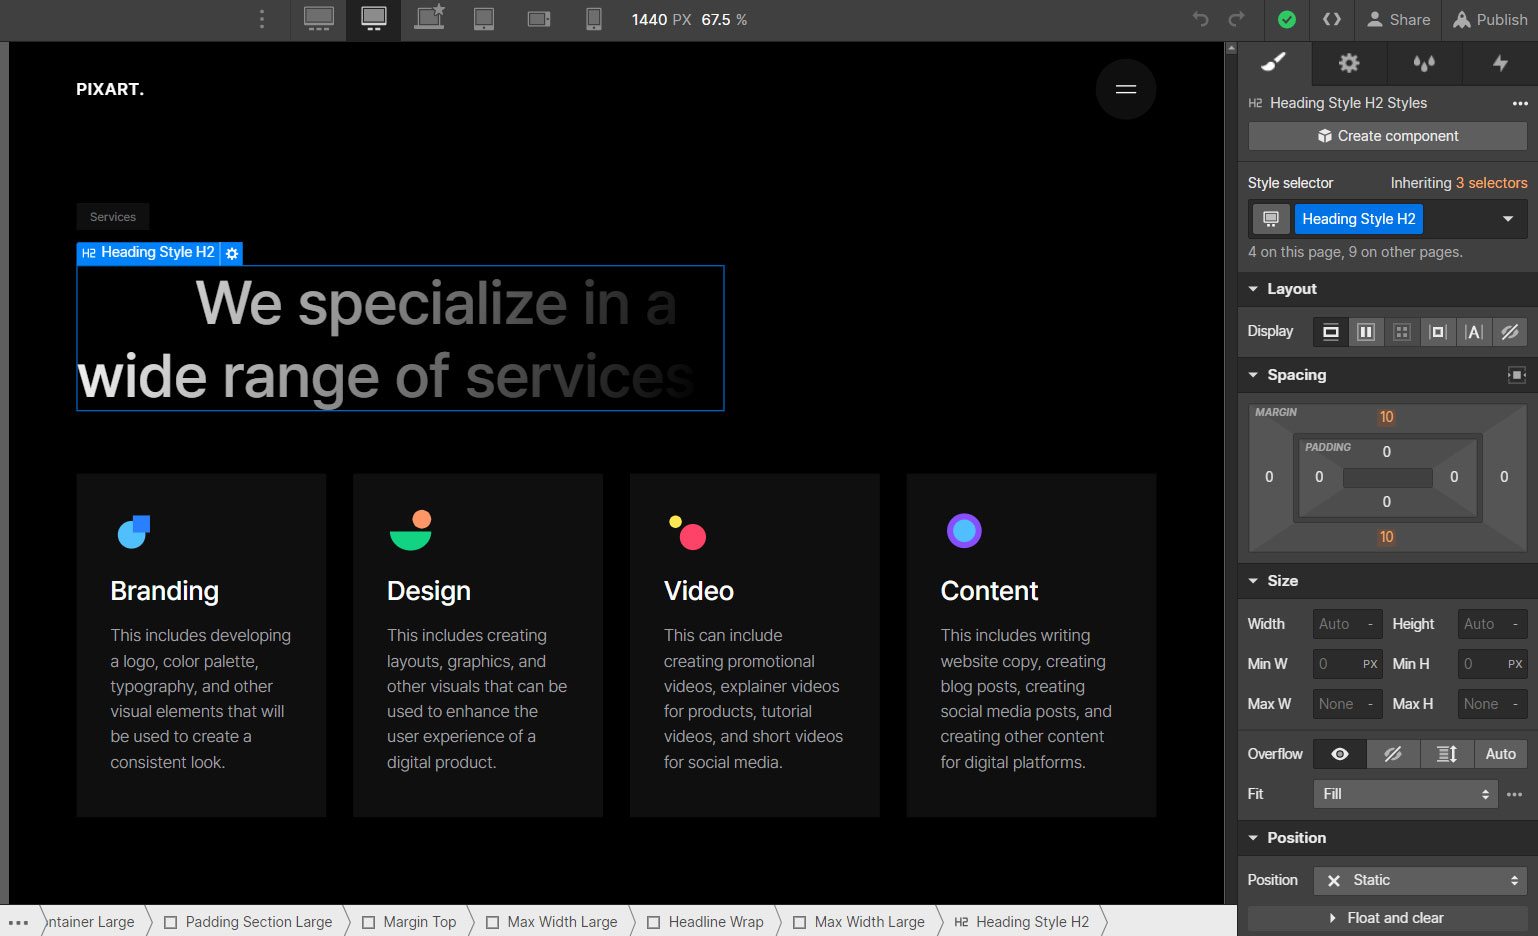Toggle Overflow to hidden with slashed-eye icon
1538x936 pixels.
(x=1393, y=754)
